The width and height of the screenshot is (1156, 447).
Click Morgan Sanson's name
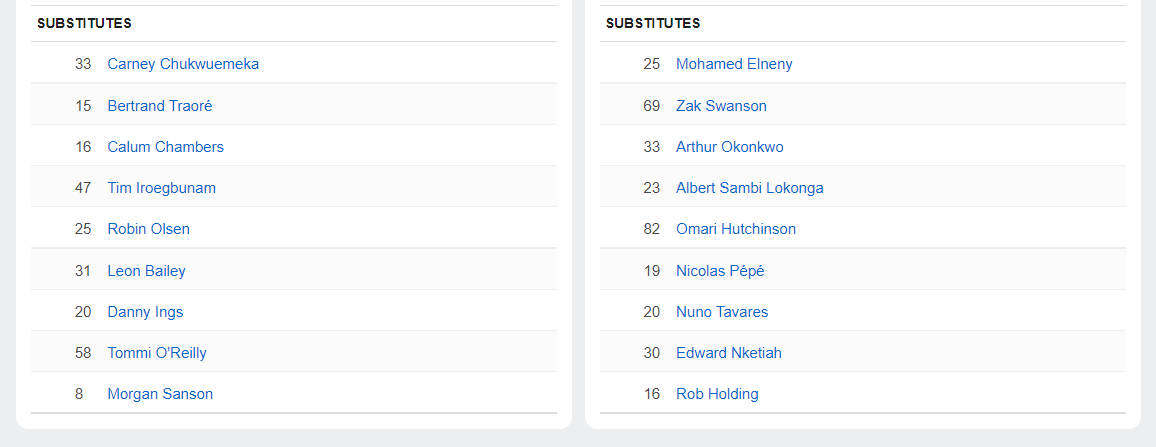(x=160, y=394)
